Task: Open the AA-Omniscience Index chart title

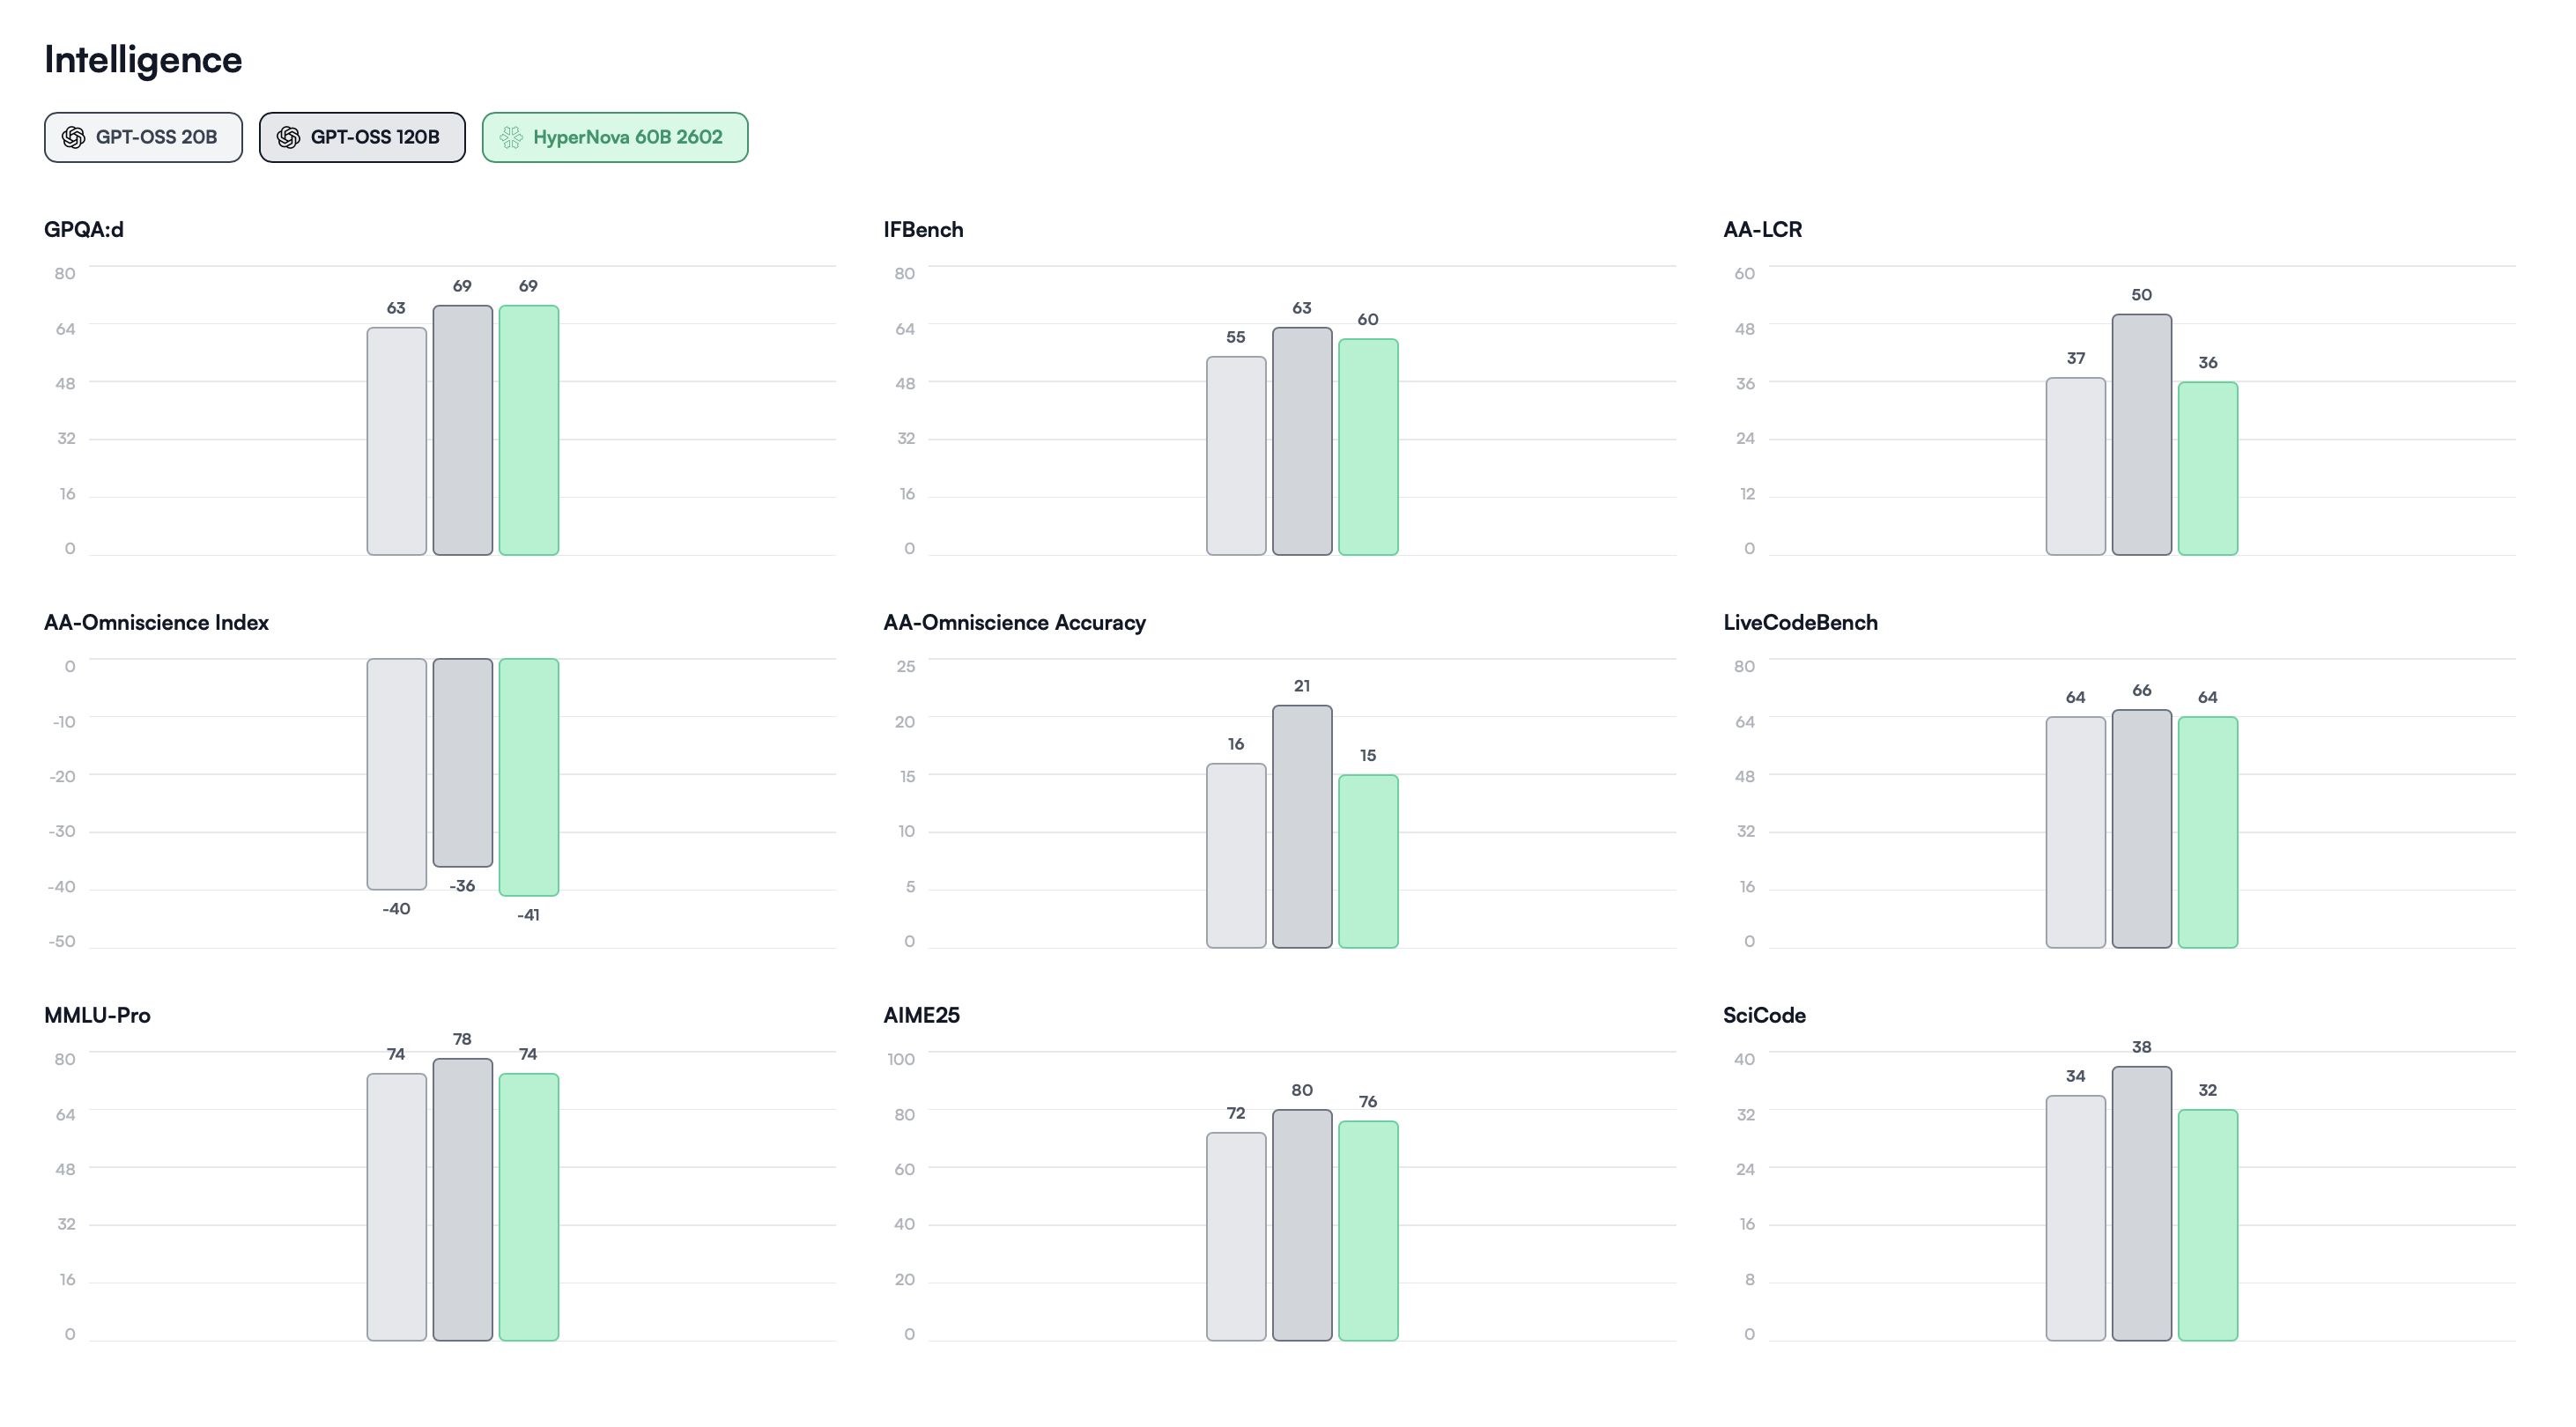Action: (156, 623)
